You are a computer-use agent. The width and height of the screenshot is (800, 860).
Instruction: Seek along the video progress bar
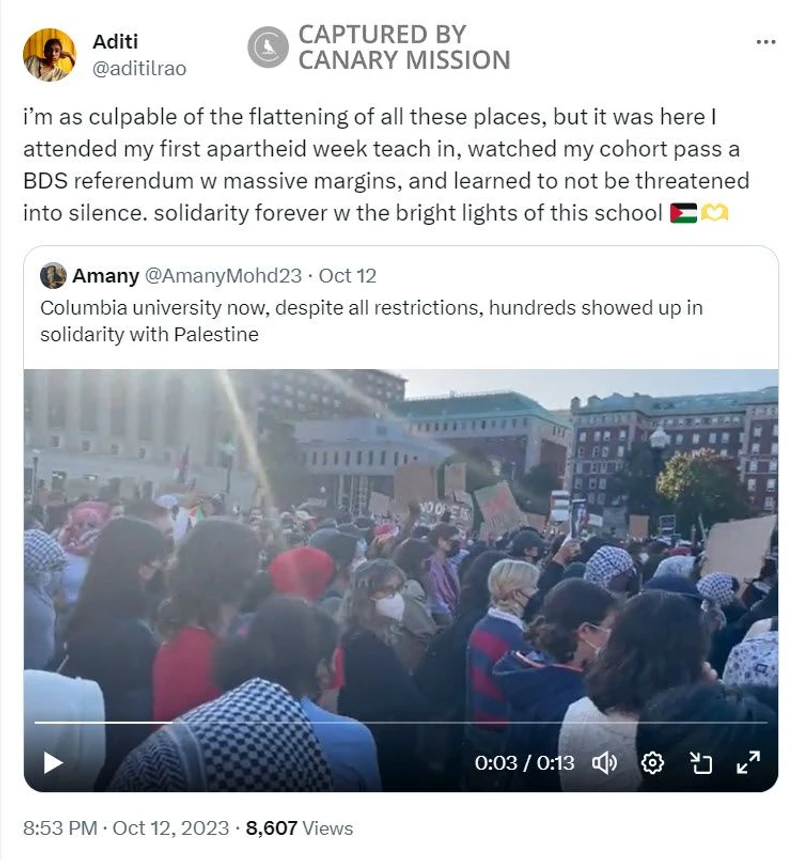[400, 723]
